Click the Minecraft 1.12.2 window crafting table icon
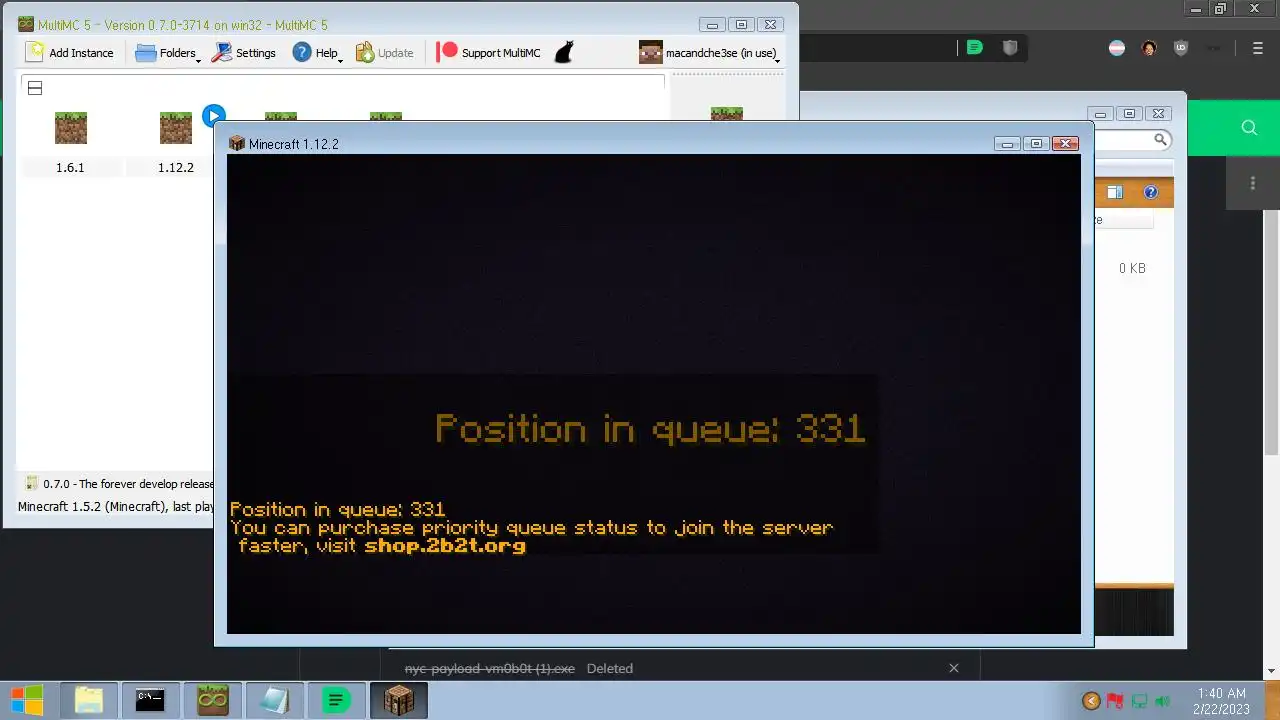 [x=237, y=144]
